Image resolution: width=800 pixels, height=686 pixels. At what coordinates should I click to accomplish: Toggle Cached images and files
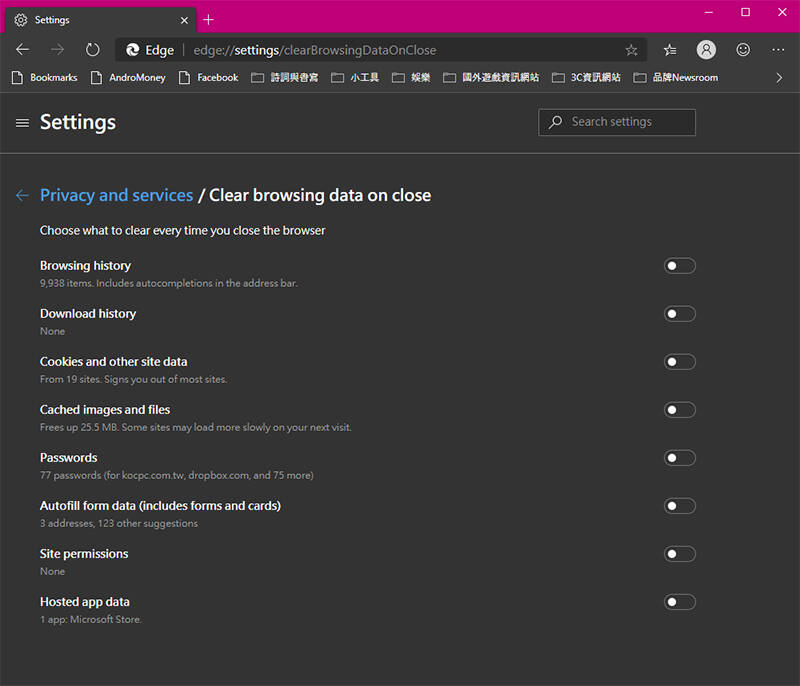pyautogui.click(x=680, y=410)
